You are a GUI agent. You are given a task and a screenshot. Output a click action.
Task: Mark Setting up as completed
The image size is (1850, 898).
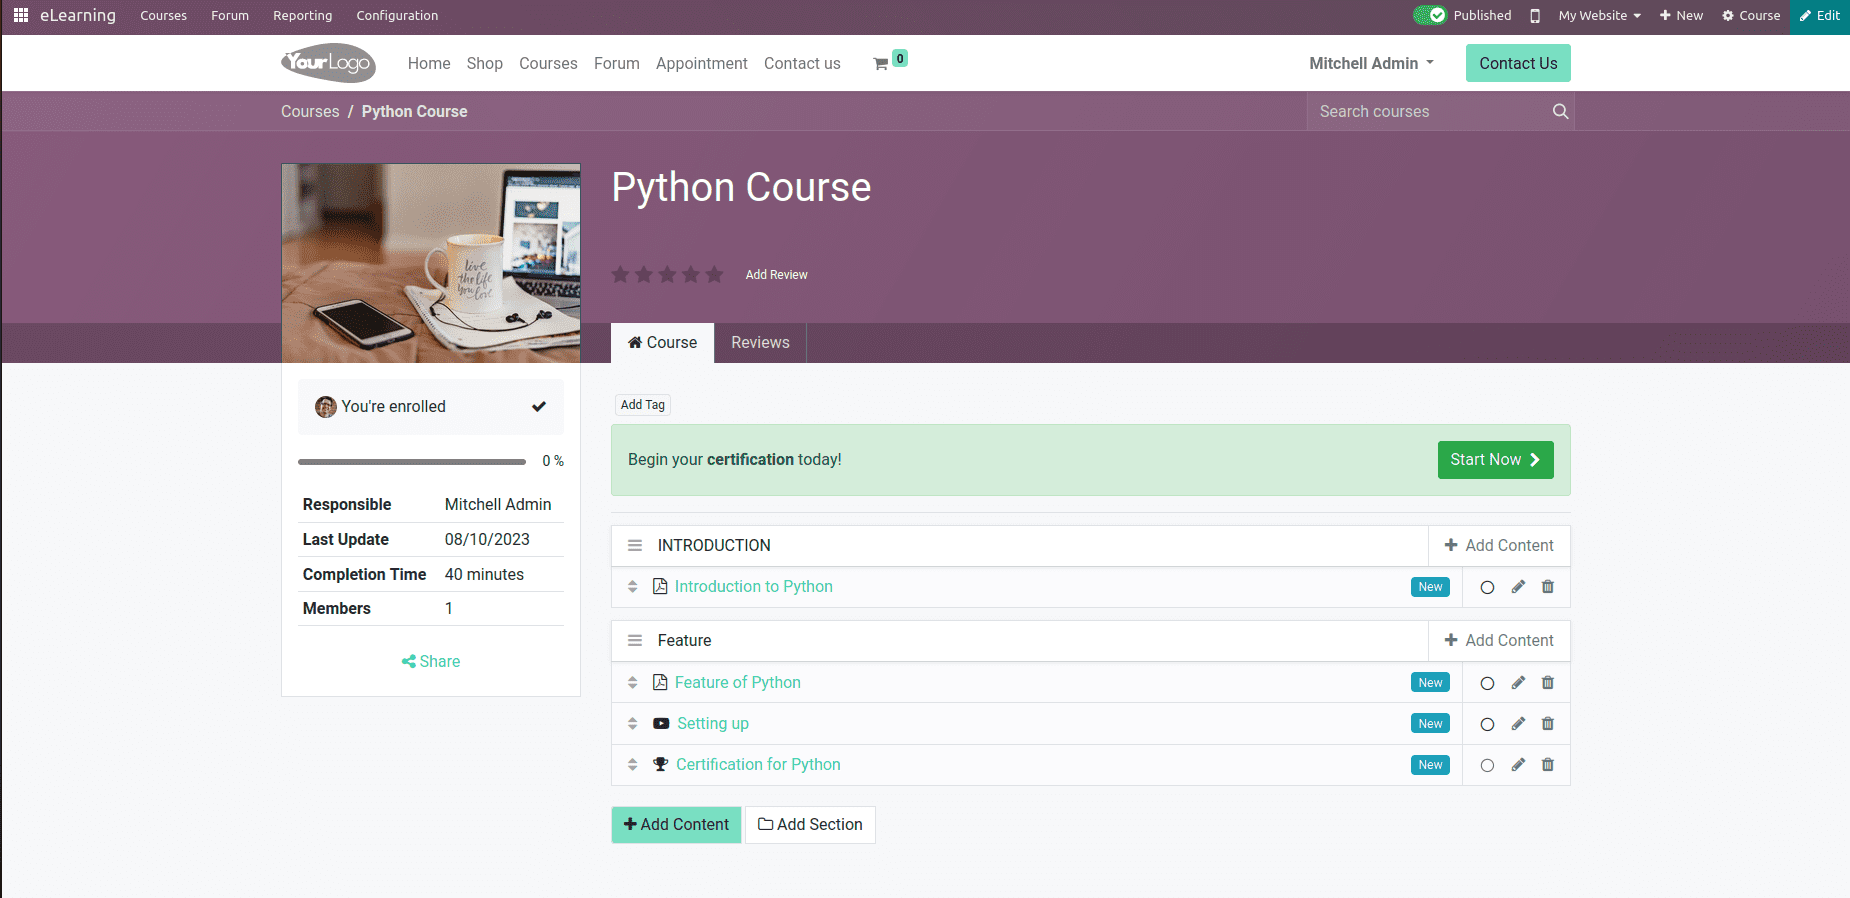coord(1487,725)
